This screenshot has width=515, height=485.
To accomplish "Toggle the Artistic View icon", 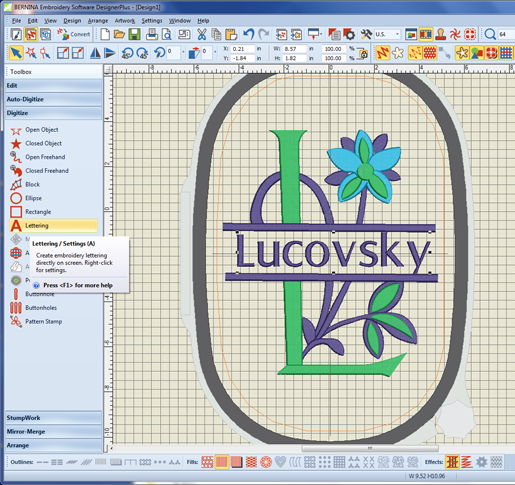I will click(x=430, y=53).
